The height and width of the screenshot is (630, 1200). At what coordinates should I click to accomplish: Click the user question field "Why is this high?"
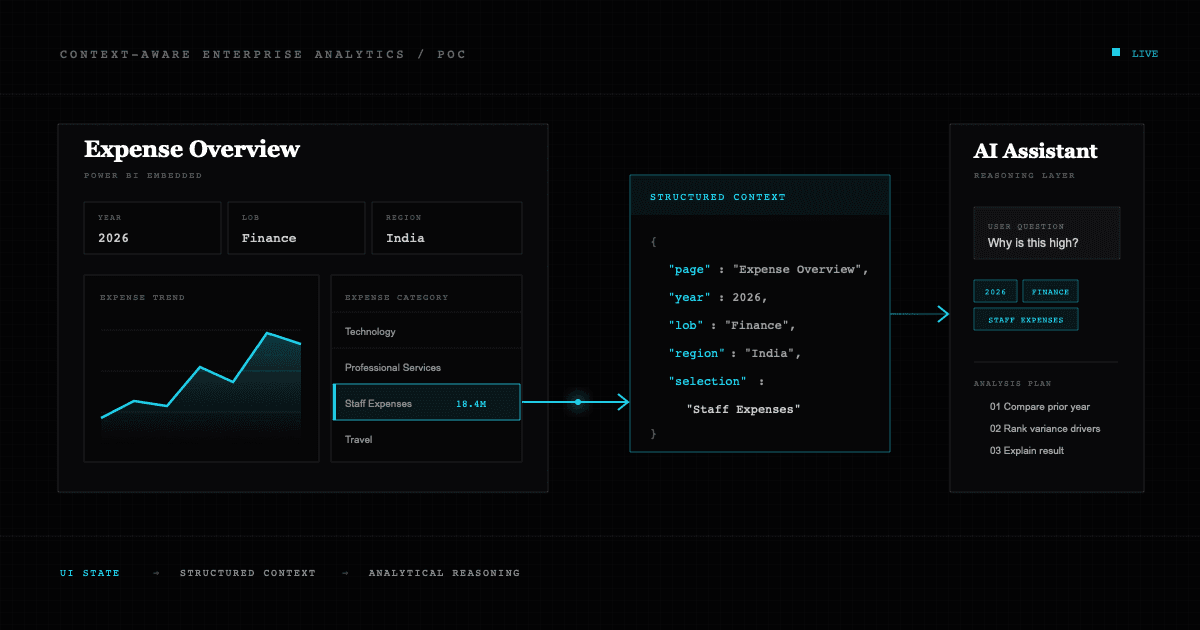coord(1047,234)
